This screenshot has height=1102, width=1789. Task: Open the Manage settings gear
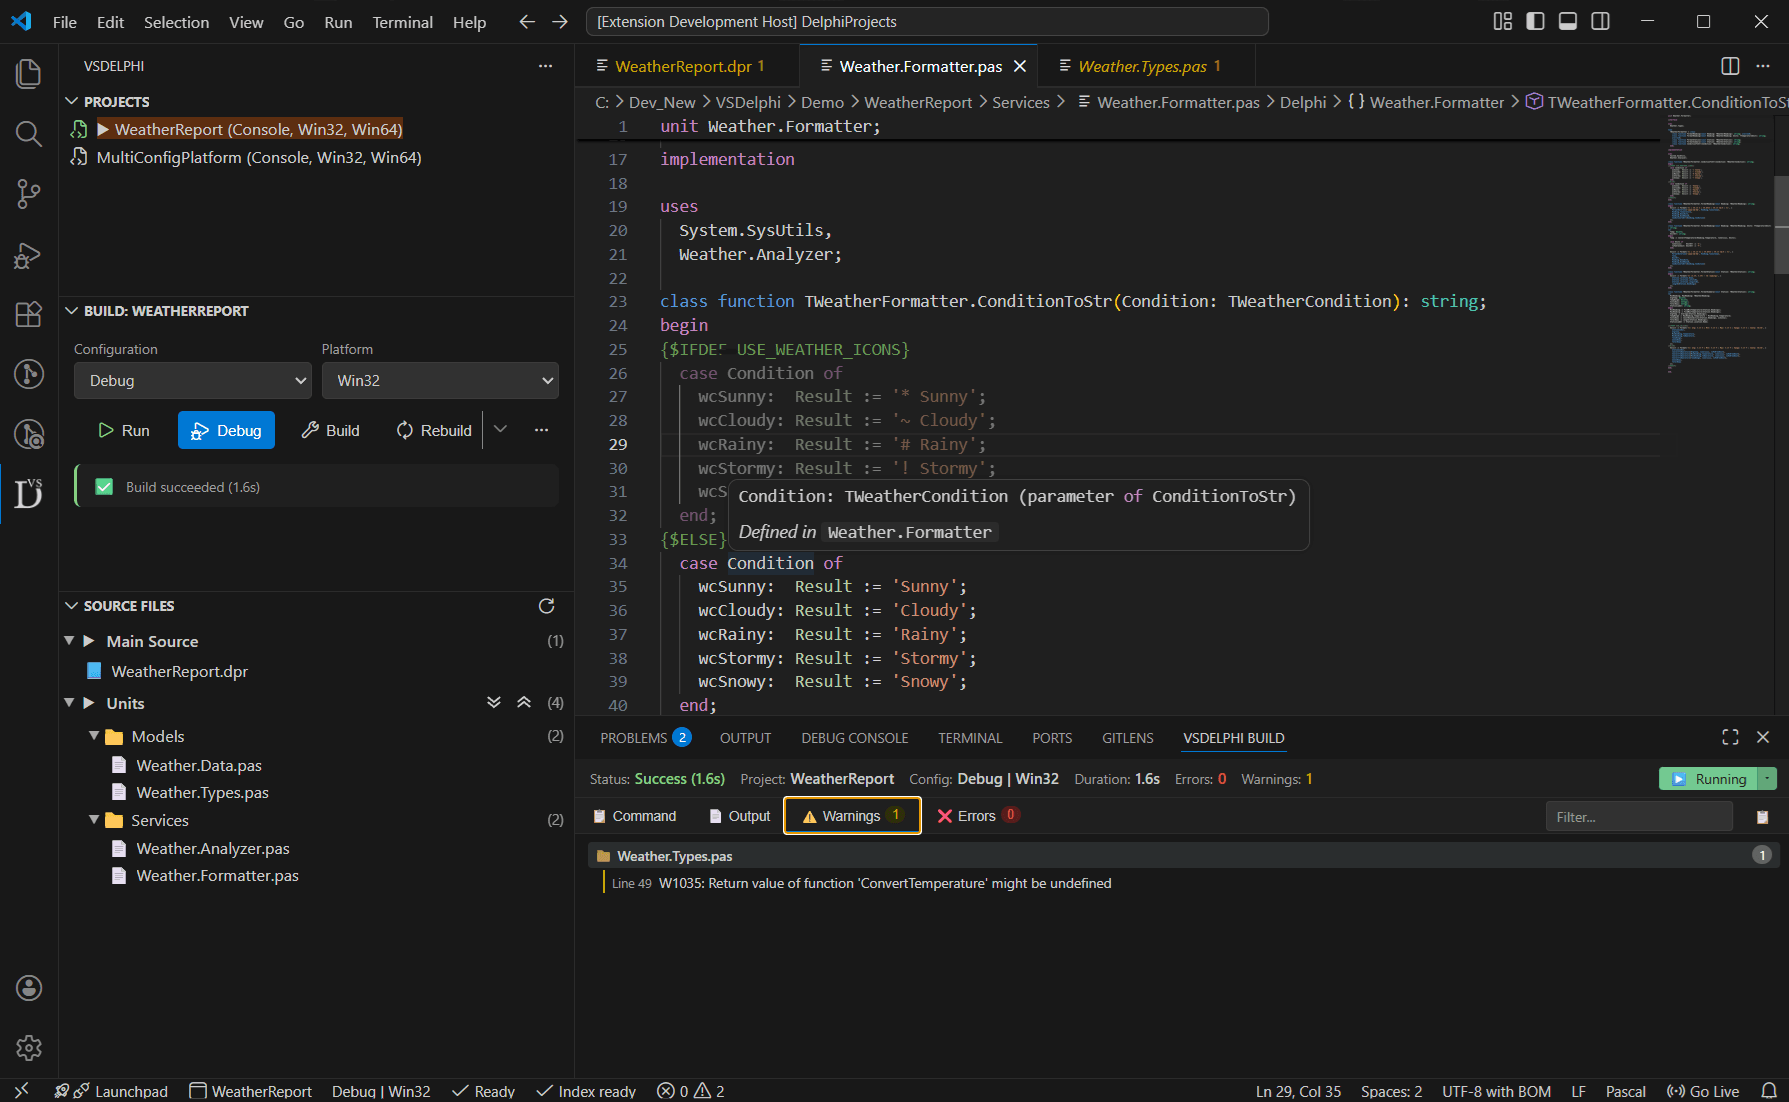(28, 1048)
